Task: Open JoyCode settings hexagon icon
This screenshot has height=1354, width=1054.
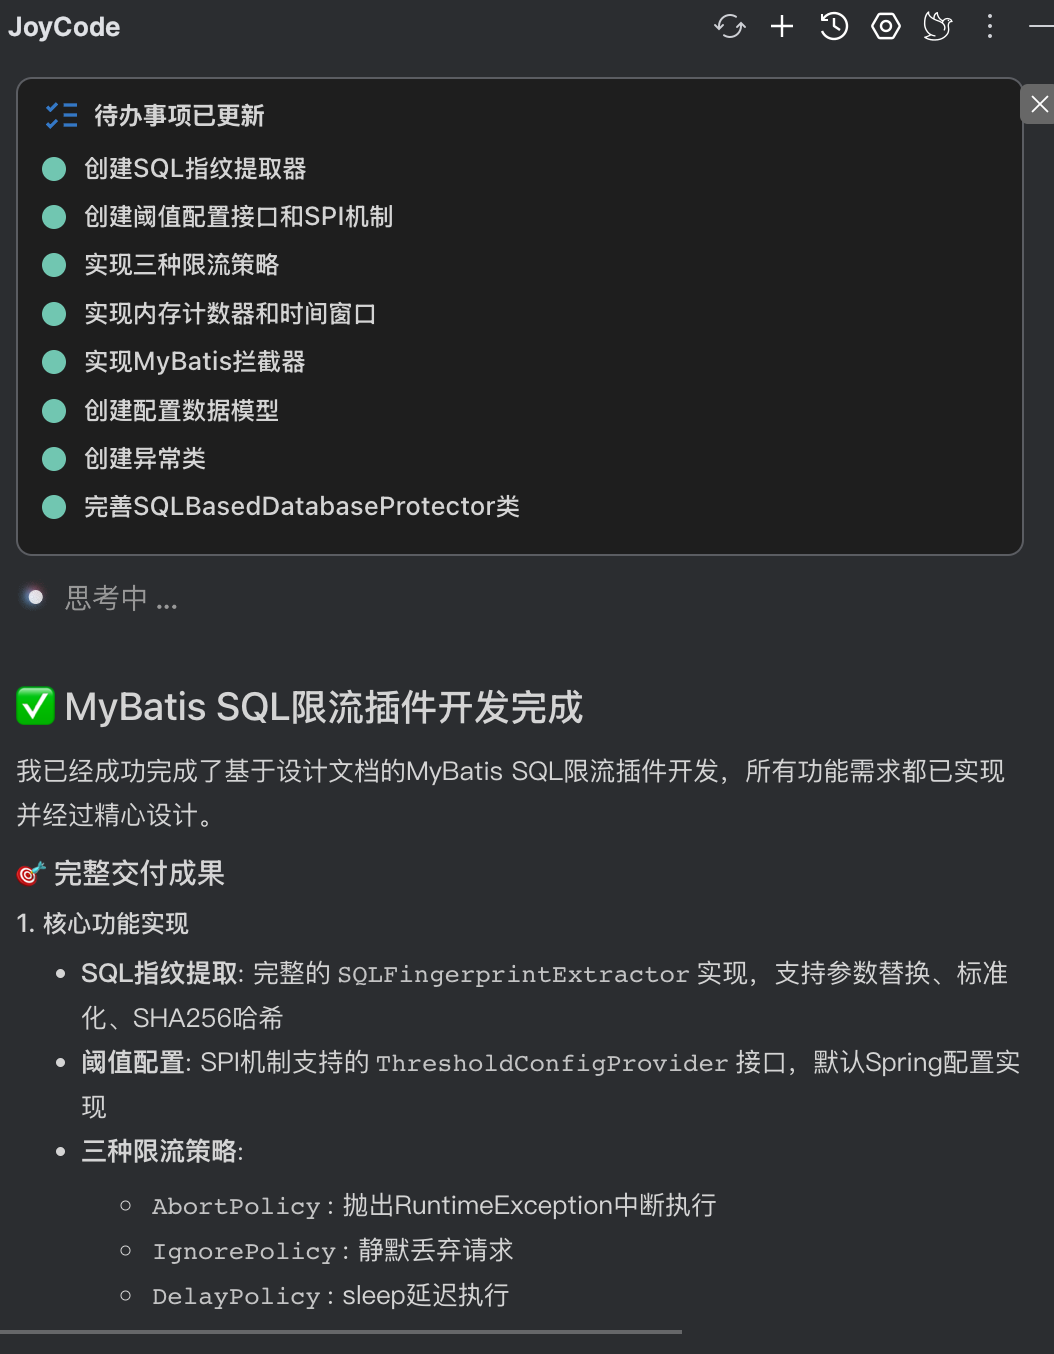Action: 886,27
